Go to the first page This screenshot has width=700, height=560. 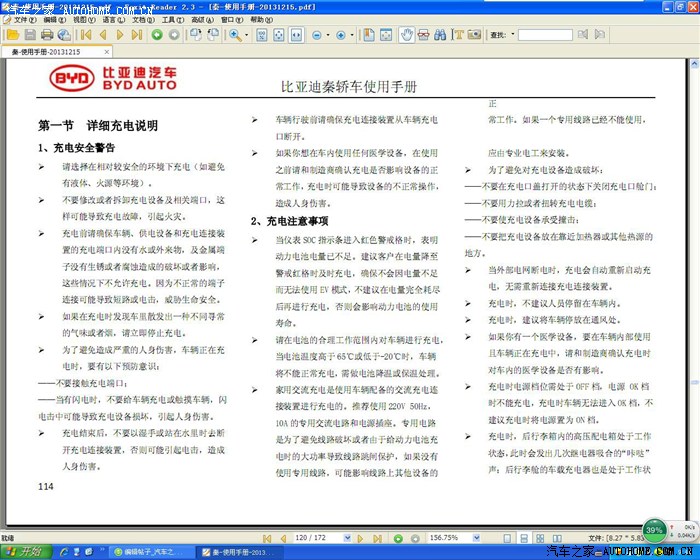[x=88, y=34]
